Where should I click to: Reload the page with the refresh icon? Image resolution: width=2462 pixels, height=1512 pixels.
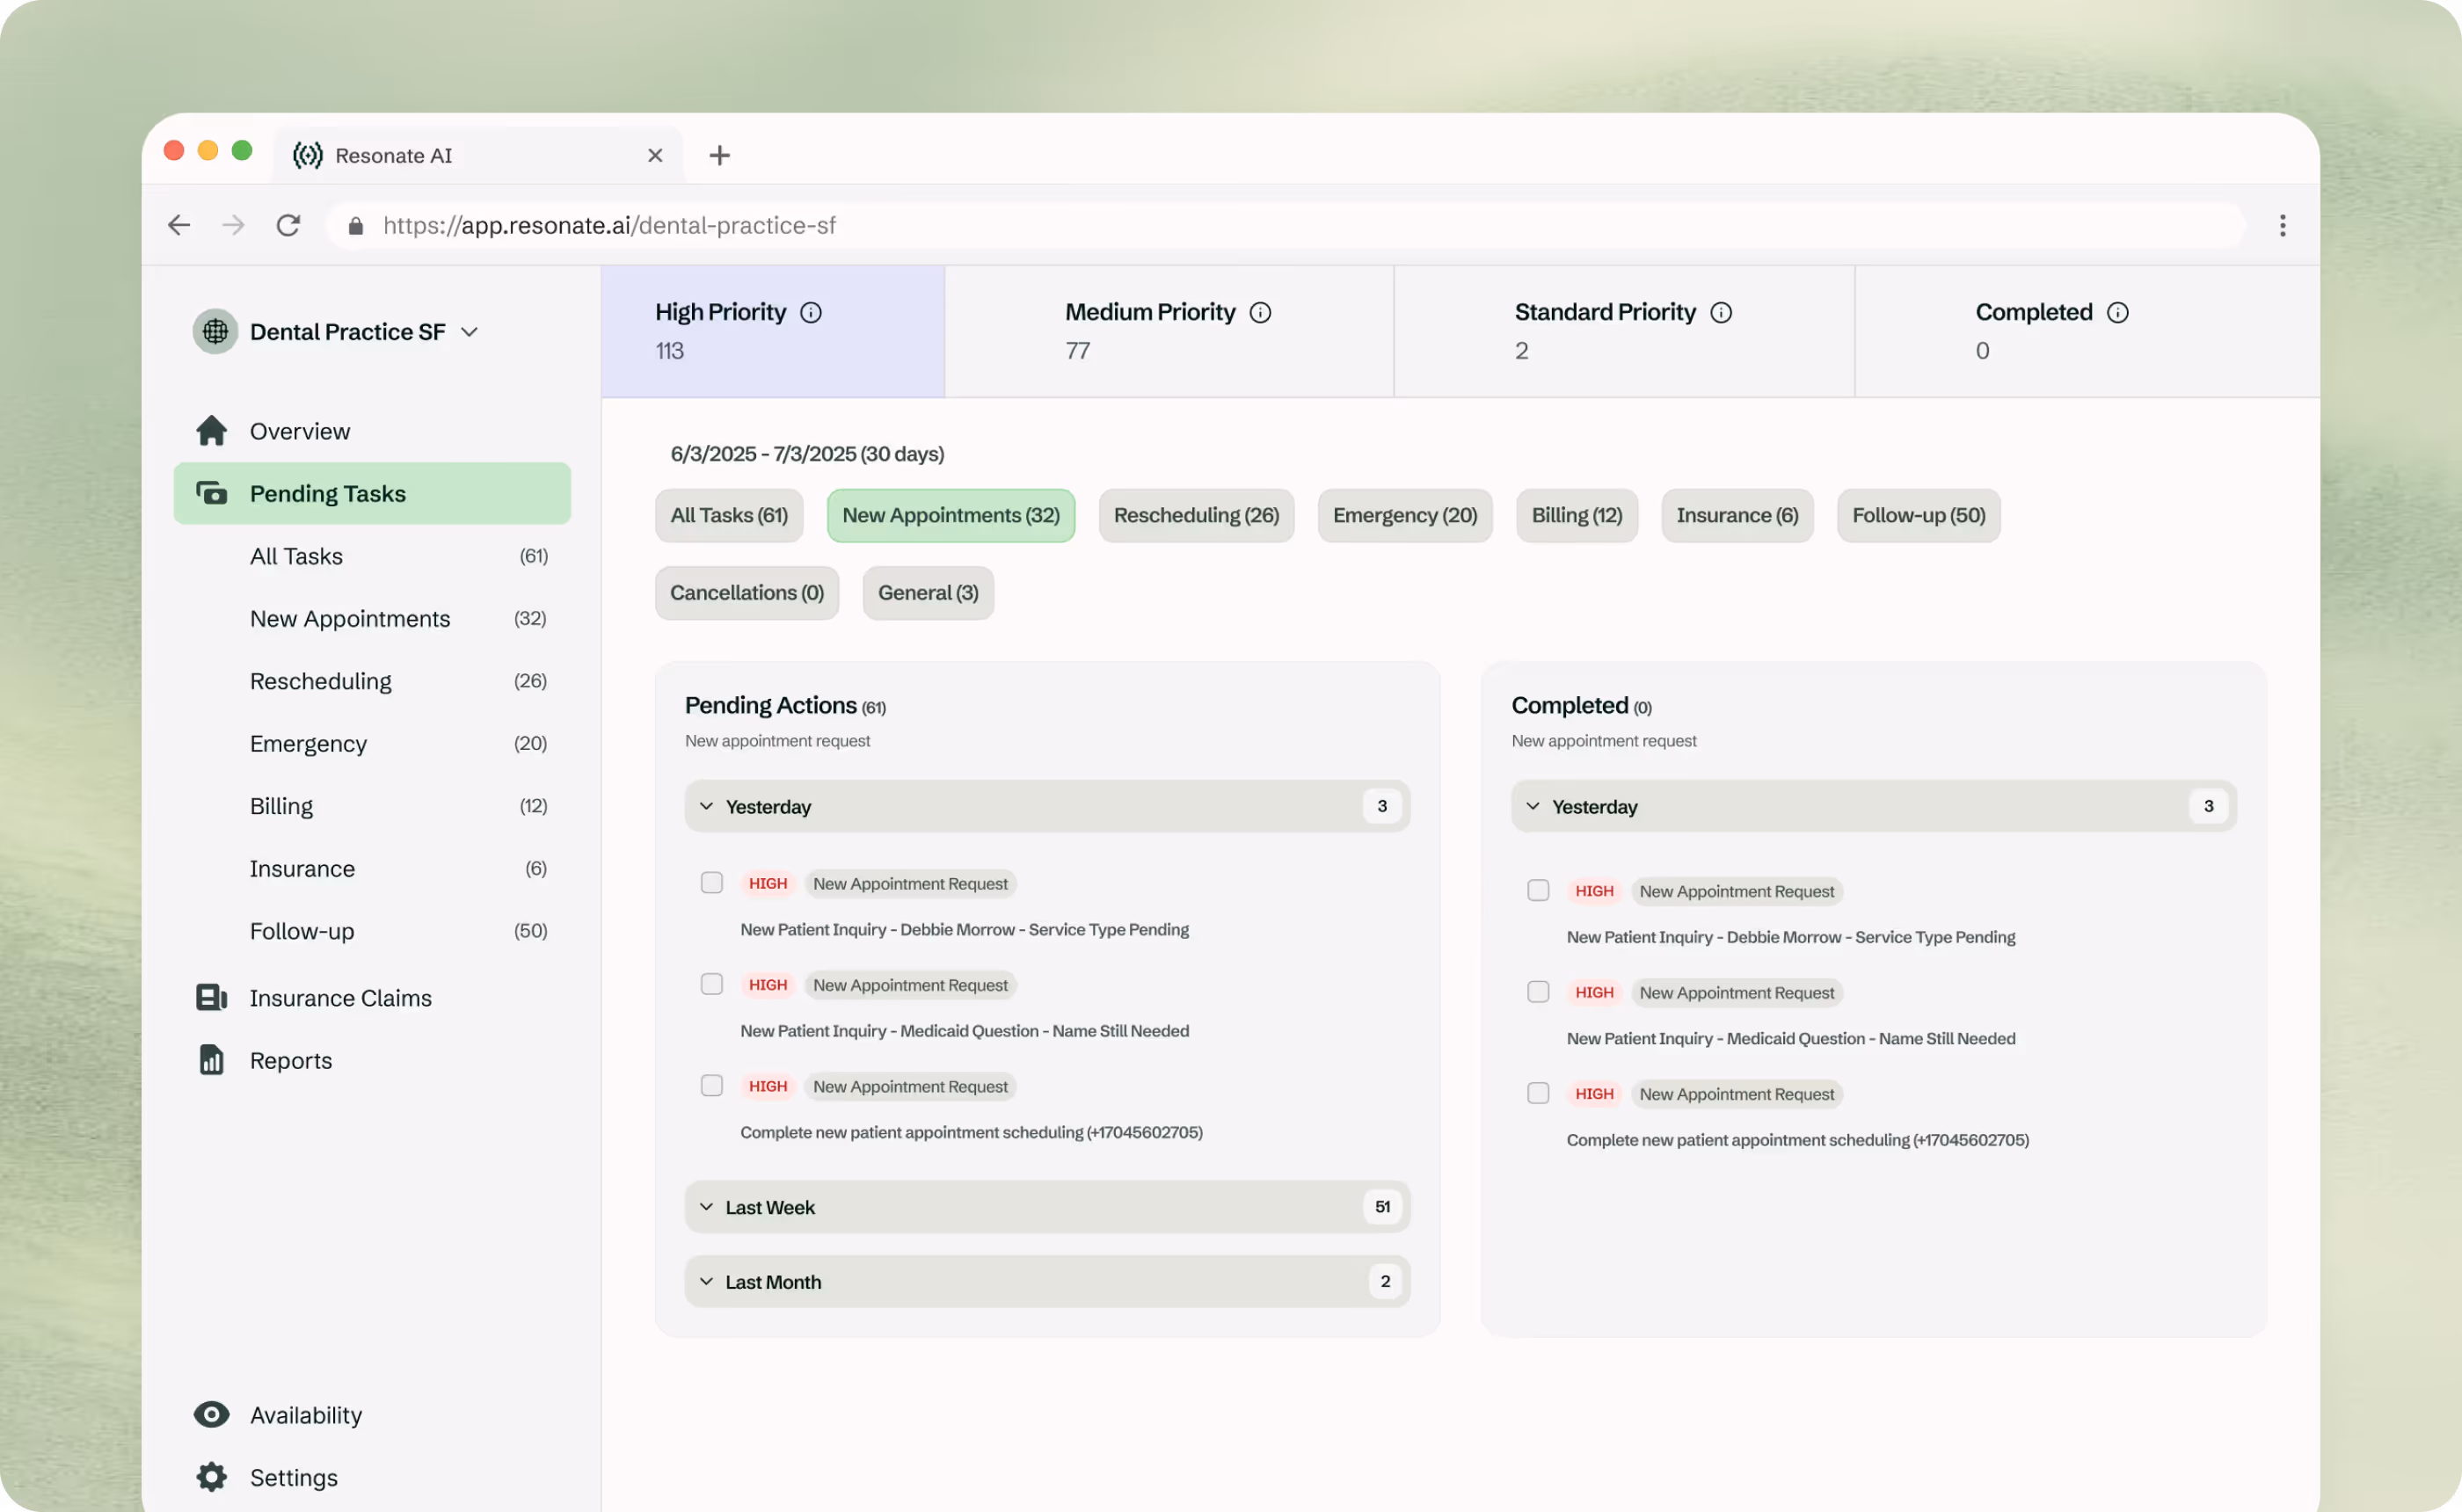(x=288, y=225)
